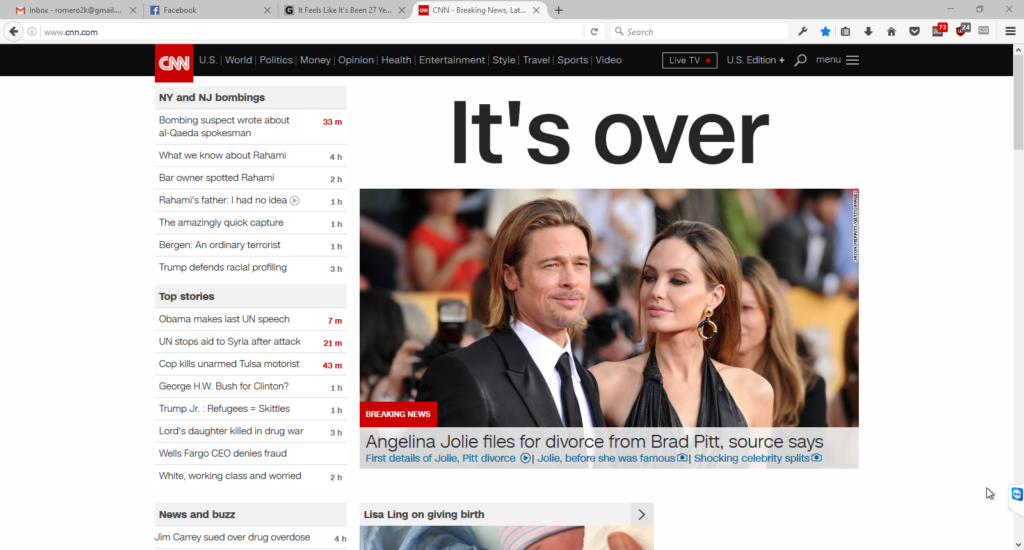Open the Sports section
Viewport: 1024px width, 550px height.
click(x=573, y=60)
